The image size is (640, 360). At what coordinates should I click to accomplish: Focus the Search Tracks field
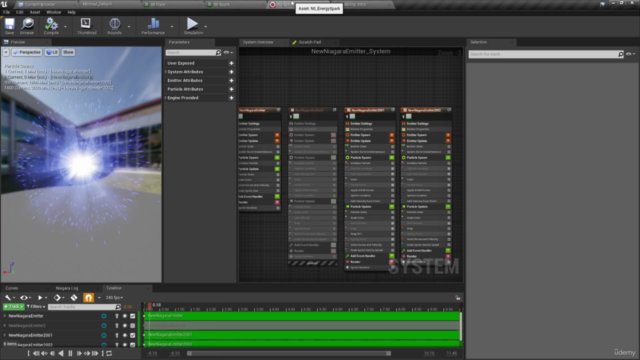tap(84, 307)
